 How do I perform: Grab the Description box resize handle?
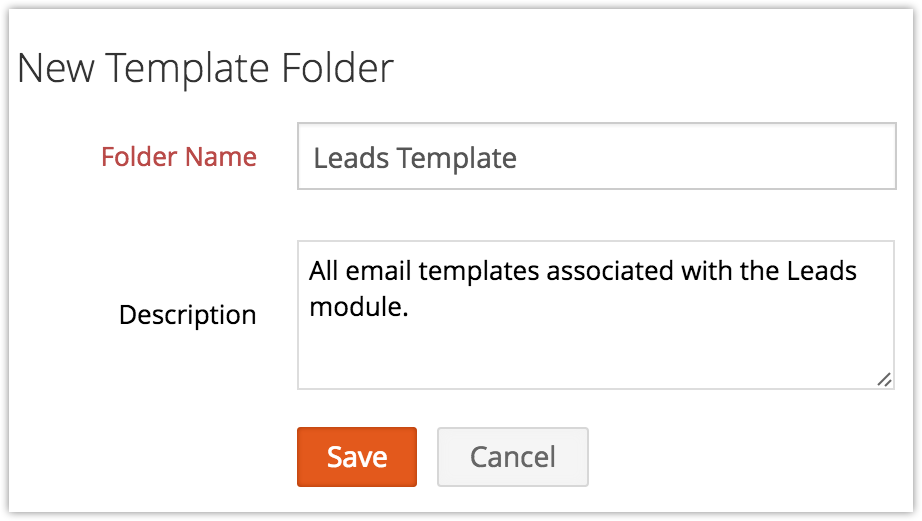point(884,379)
